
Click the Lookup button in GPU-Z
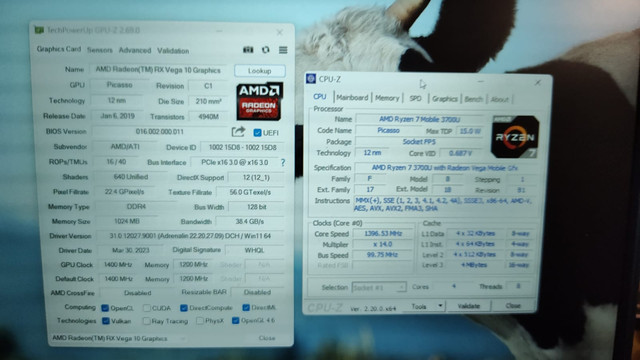pos(260,71)
